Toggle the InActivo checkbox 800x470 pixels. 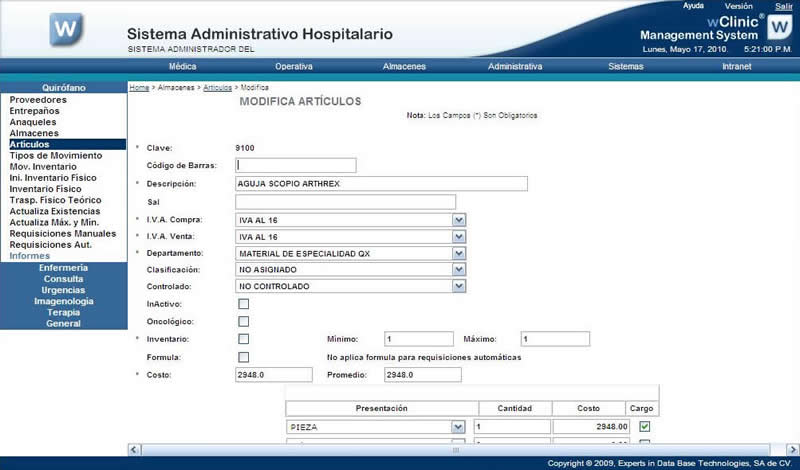tap(243, 304)
